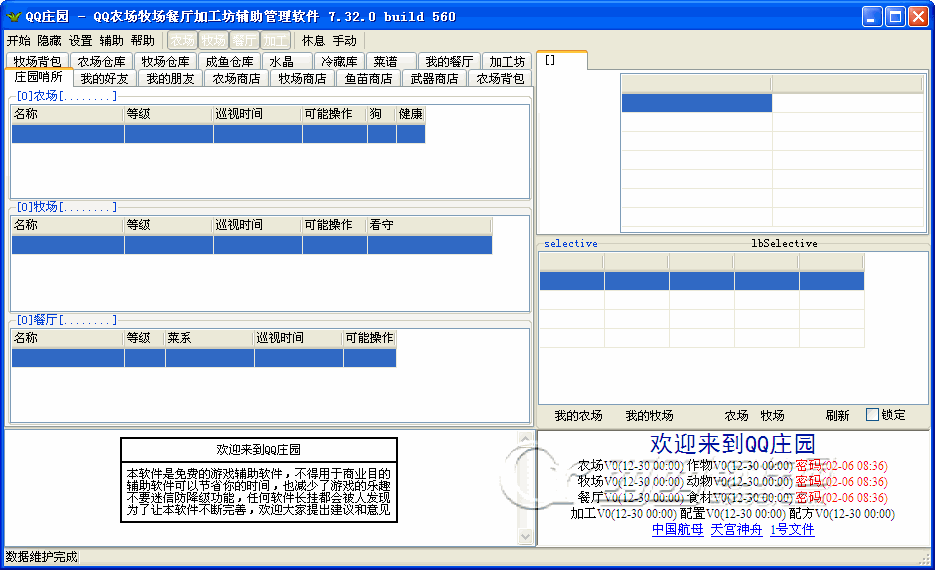This screenshot has width=935, height=570.
Task: Click the 菜系 column header in restaurant list
Action: (209, 338)
